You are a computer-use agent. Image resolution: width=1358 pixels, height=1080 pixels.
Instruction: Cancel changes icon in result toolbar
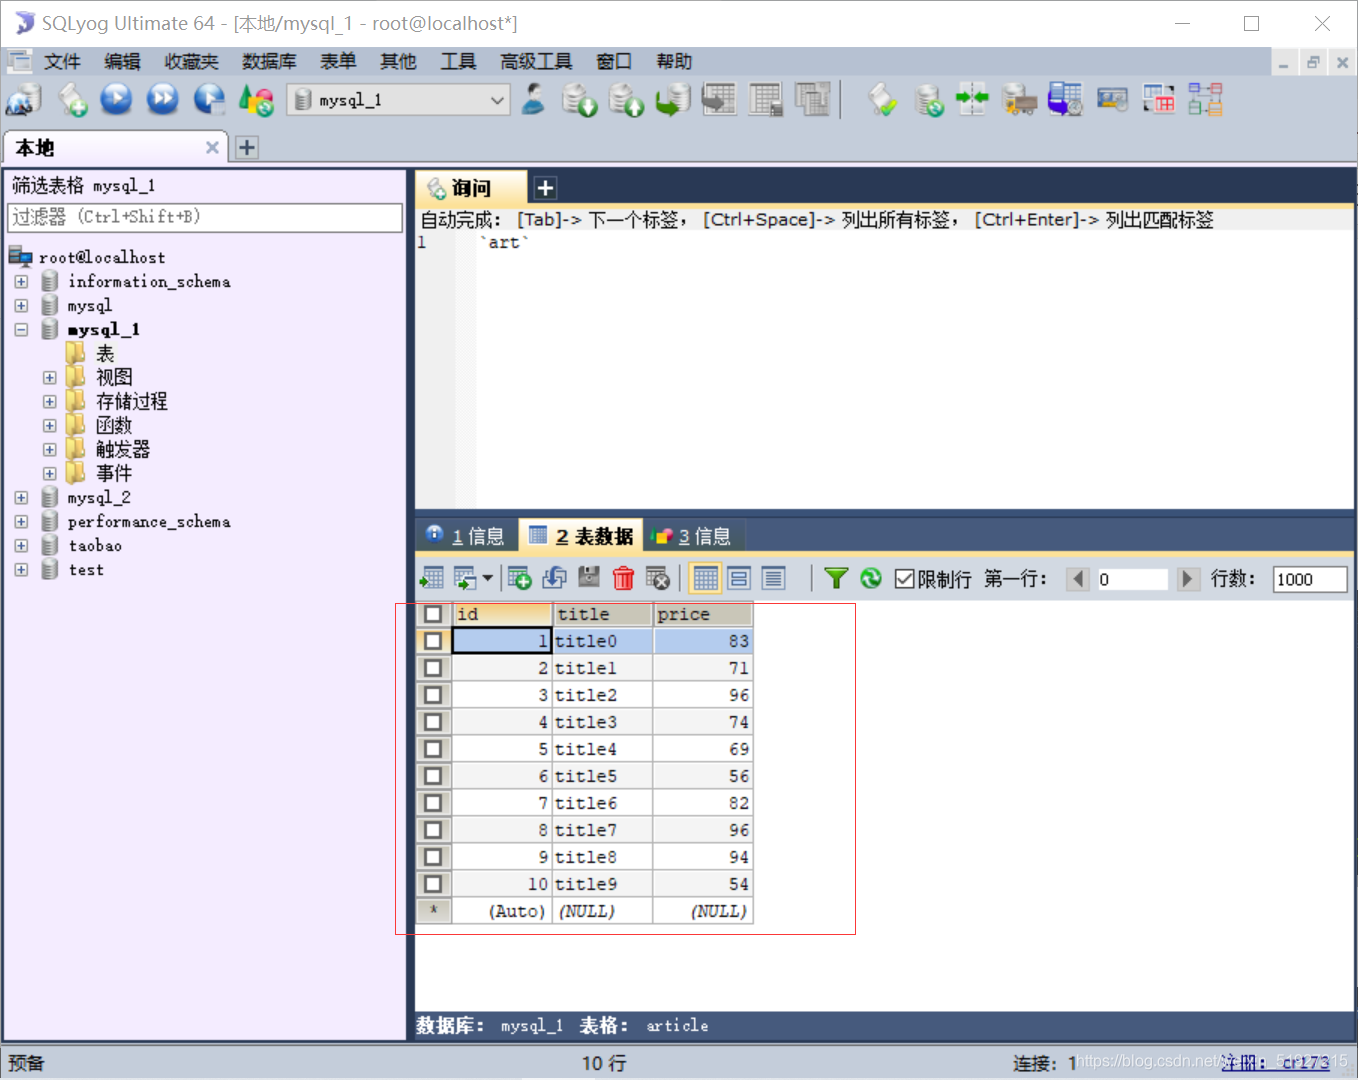(657, 578)
